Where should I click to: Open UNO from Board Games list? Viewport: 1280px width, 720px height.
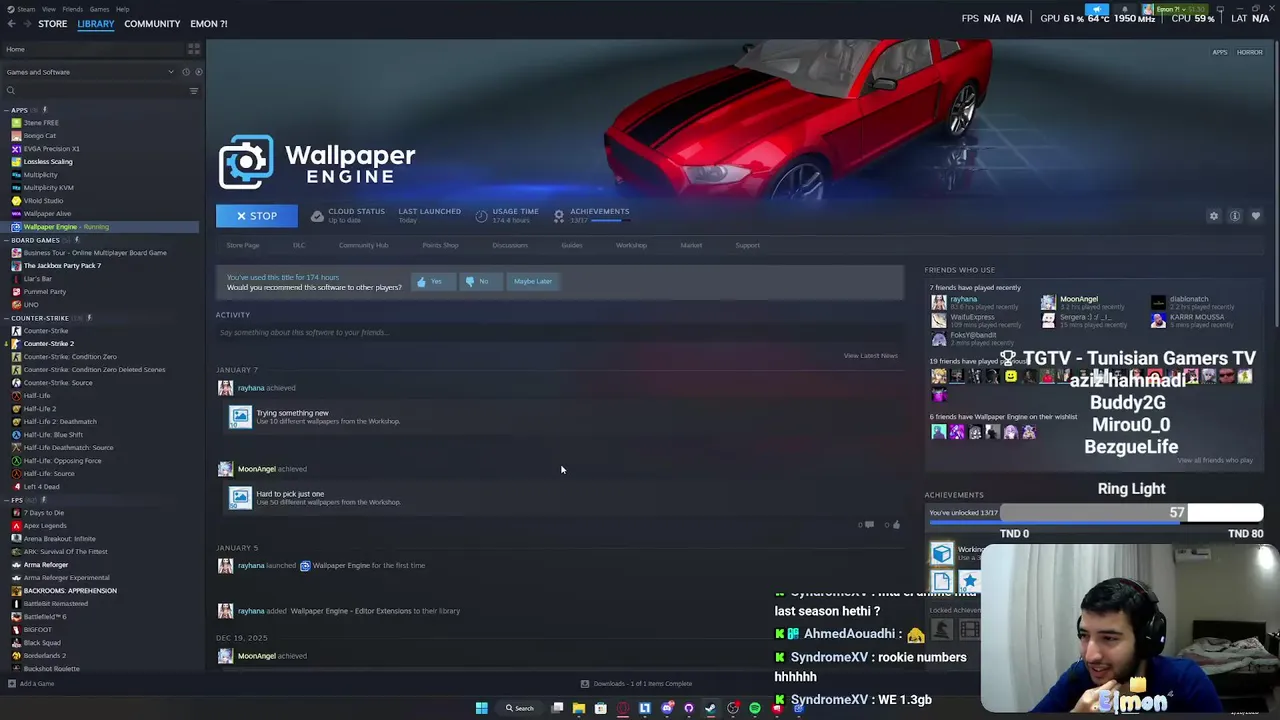tap(31, 305)
